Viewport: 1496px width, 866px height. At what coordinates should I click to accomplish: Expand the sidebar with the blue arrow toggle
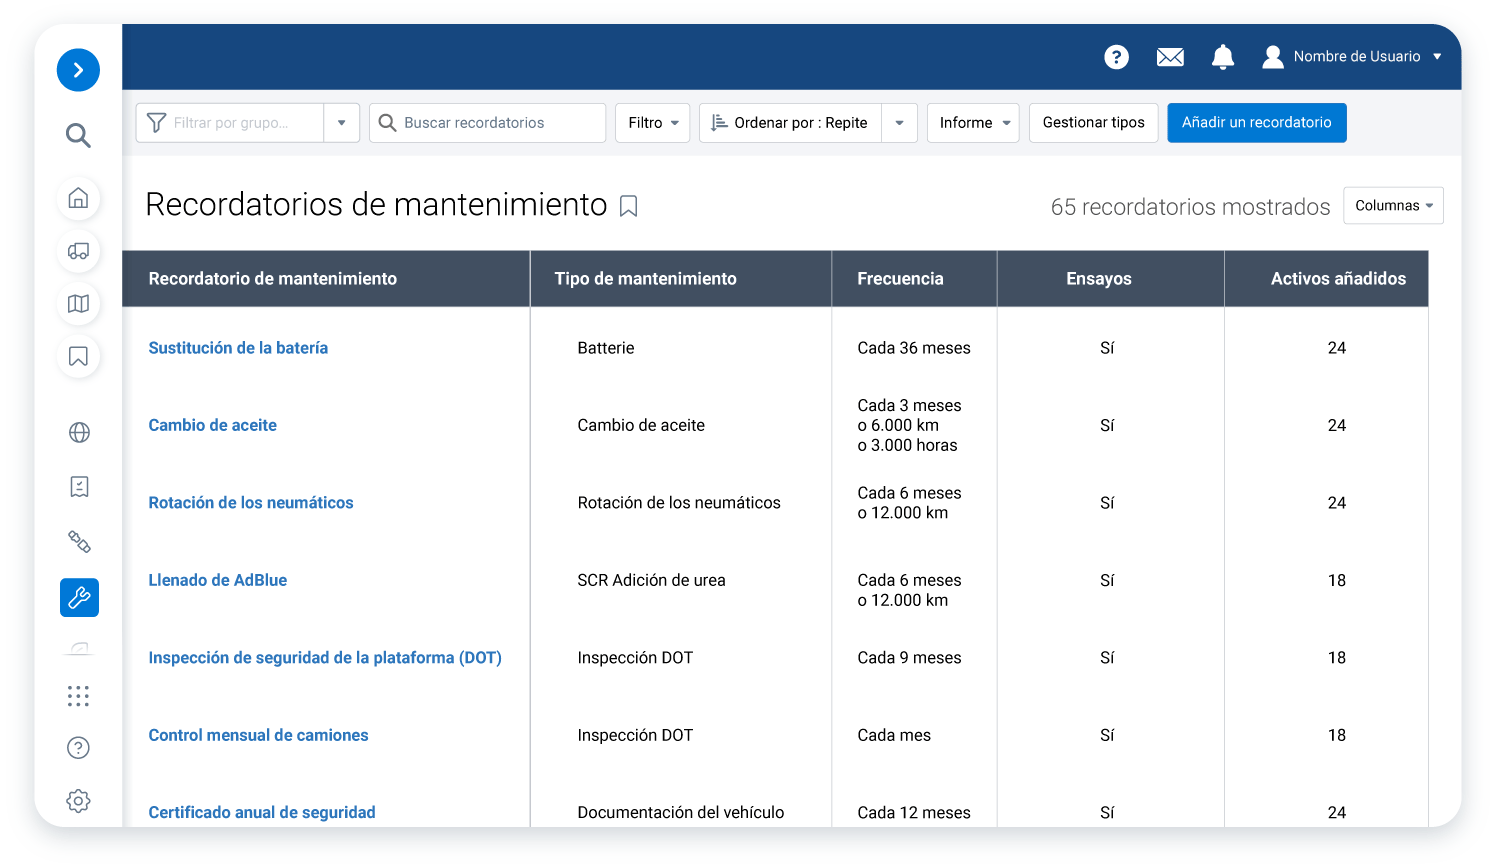tap(78, 70)
